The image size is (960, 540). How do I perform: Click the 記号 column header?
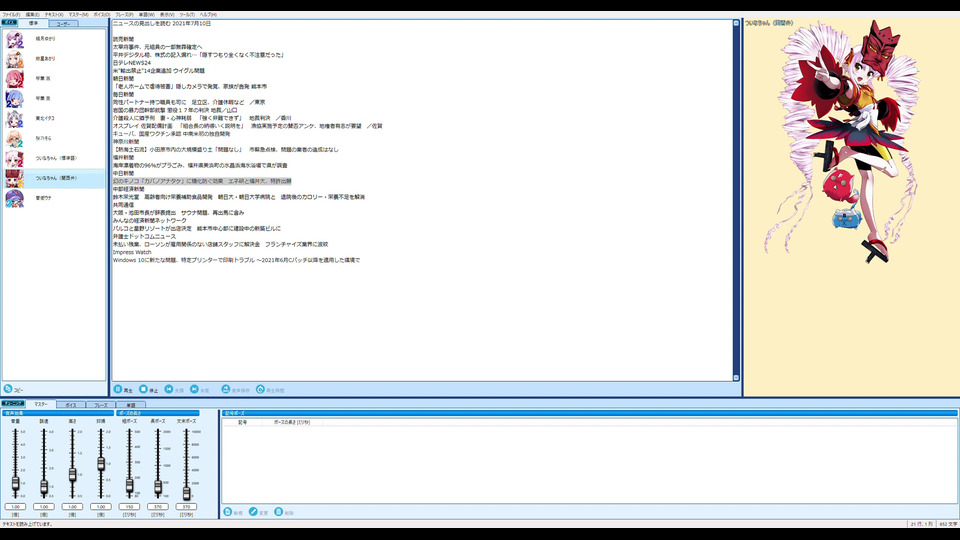click(x=242, y=422)
